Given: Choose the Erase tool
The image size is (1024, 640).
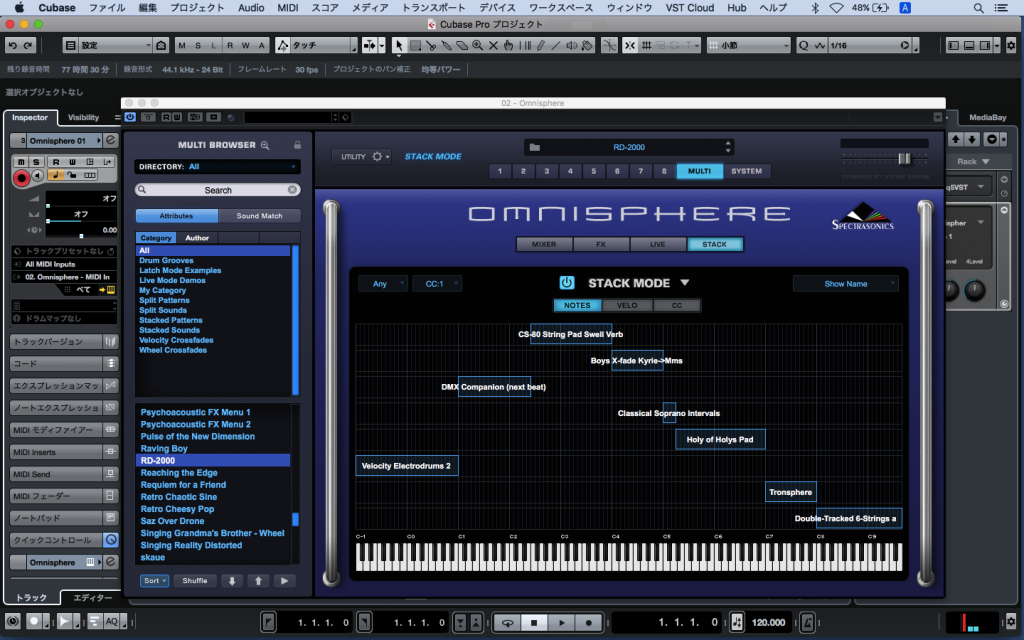Looking at the screenshot, I should (462, 45).
